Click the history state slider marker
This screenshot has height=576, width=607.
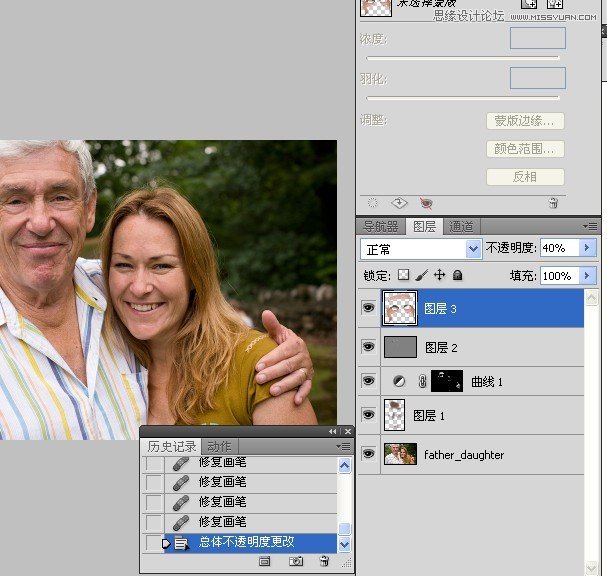[166, 543]
